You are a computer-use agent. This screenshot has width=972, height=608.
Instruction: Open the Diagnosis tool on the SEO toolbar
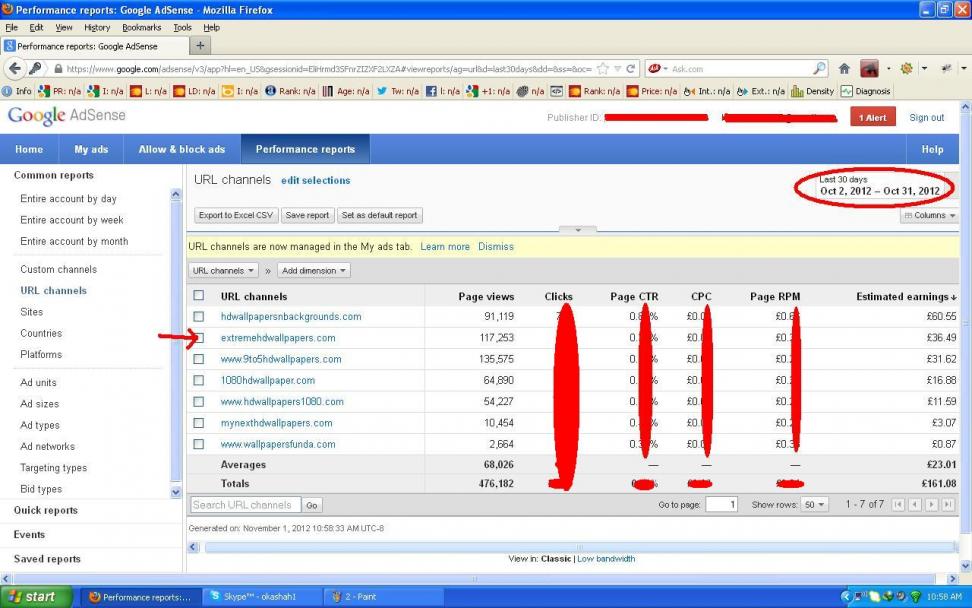click(x=865, y=91)
